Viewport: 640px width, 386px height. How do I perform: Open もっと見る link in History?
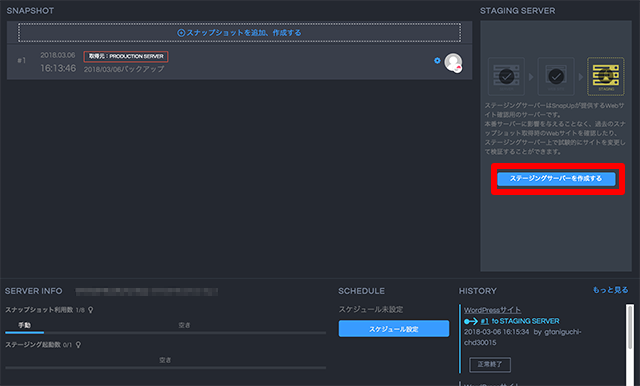(x=611, y=290)
